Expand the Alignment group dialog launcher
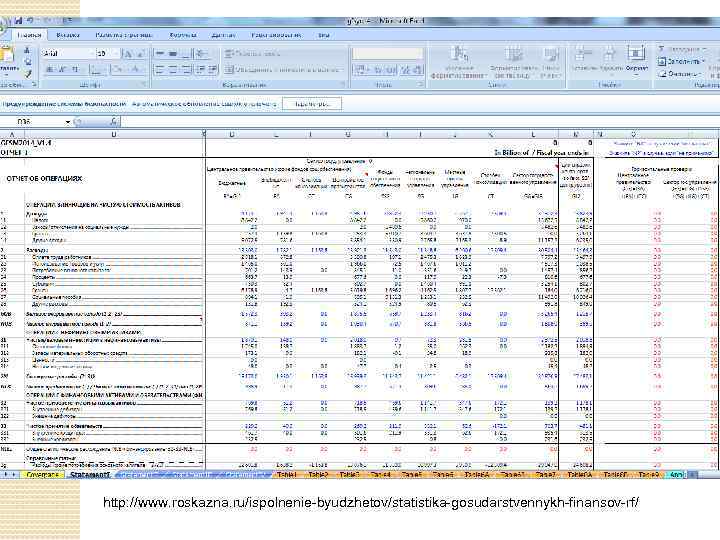The width and height of the screenshot is (720, 540). click(343, 84)
